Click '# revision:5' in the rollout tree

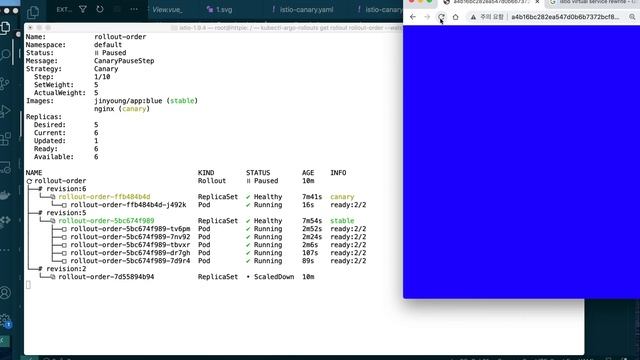point(62,213)
